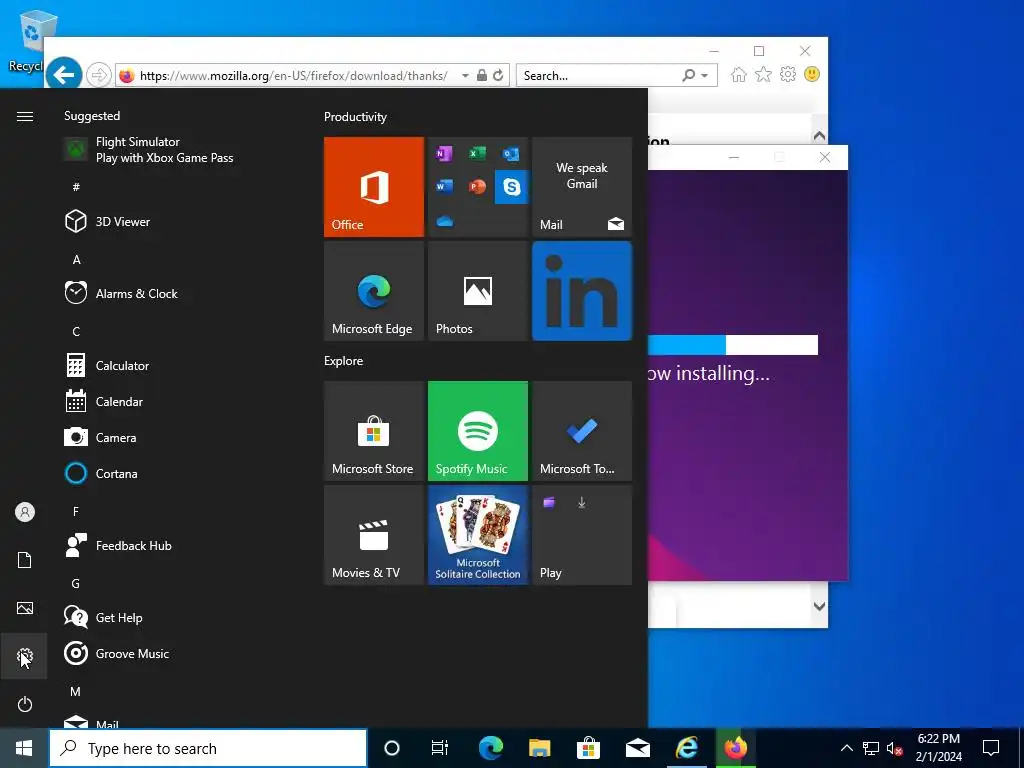
Task: Open the Movies & TV tile
Action: 374,535
